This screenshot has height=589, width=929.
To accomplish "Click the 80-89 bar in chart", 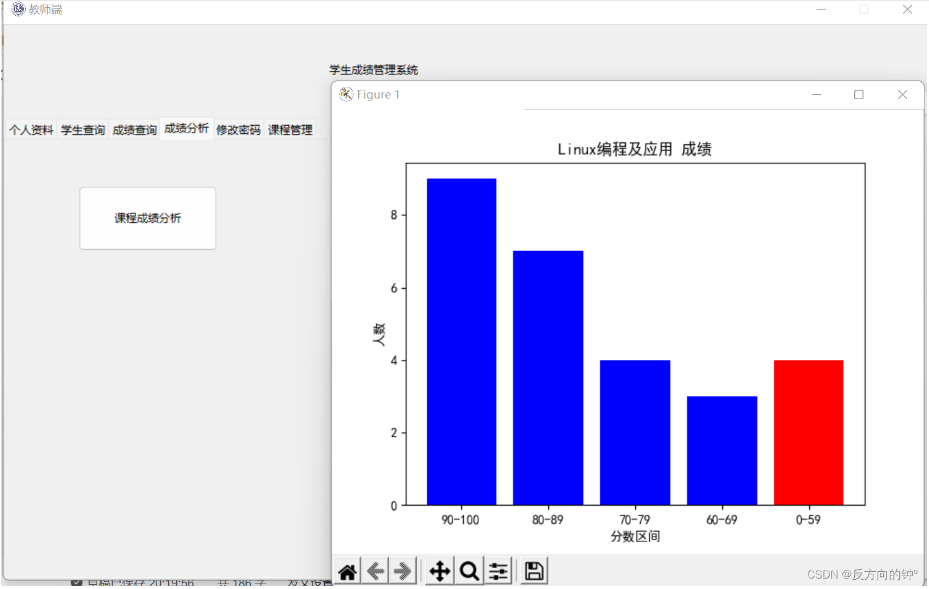I will [x=548, y=378].
